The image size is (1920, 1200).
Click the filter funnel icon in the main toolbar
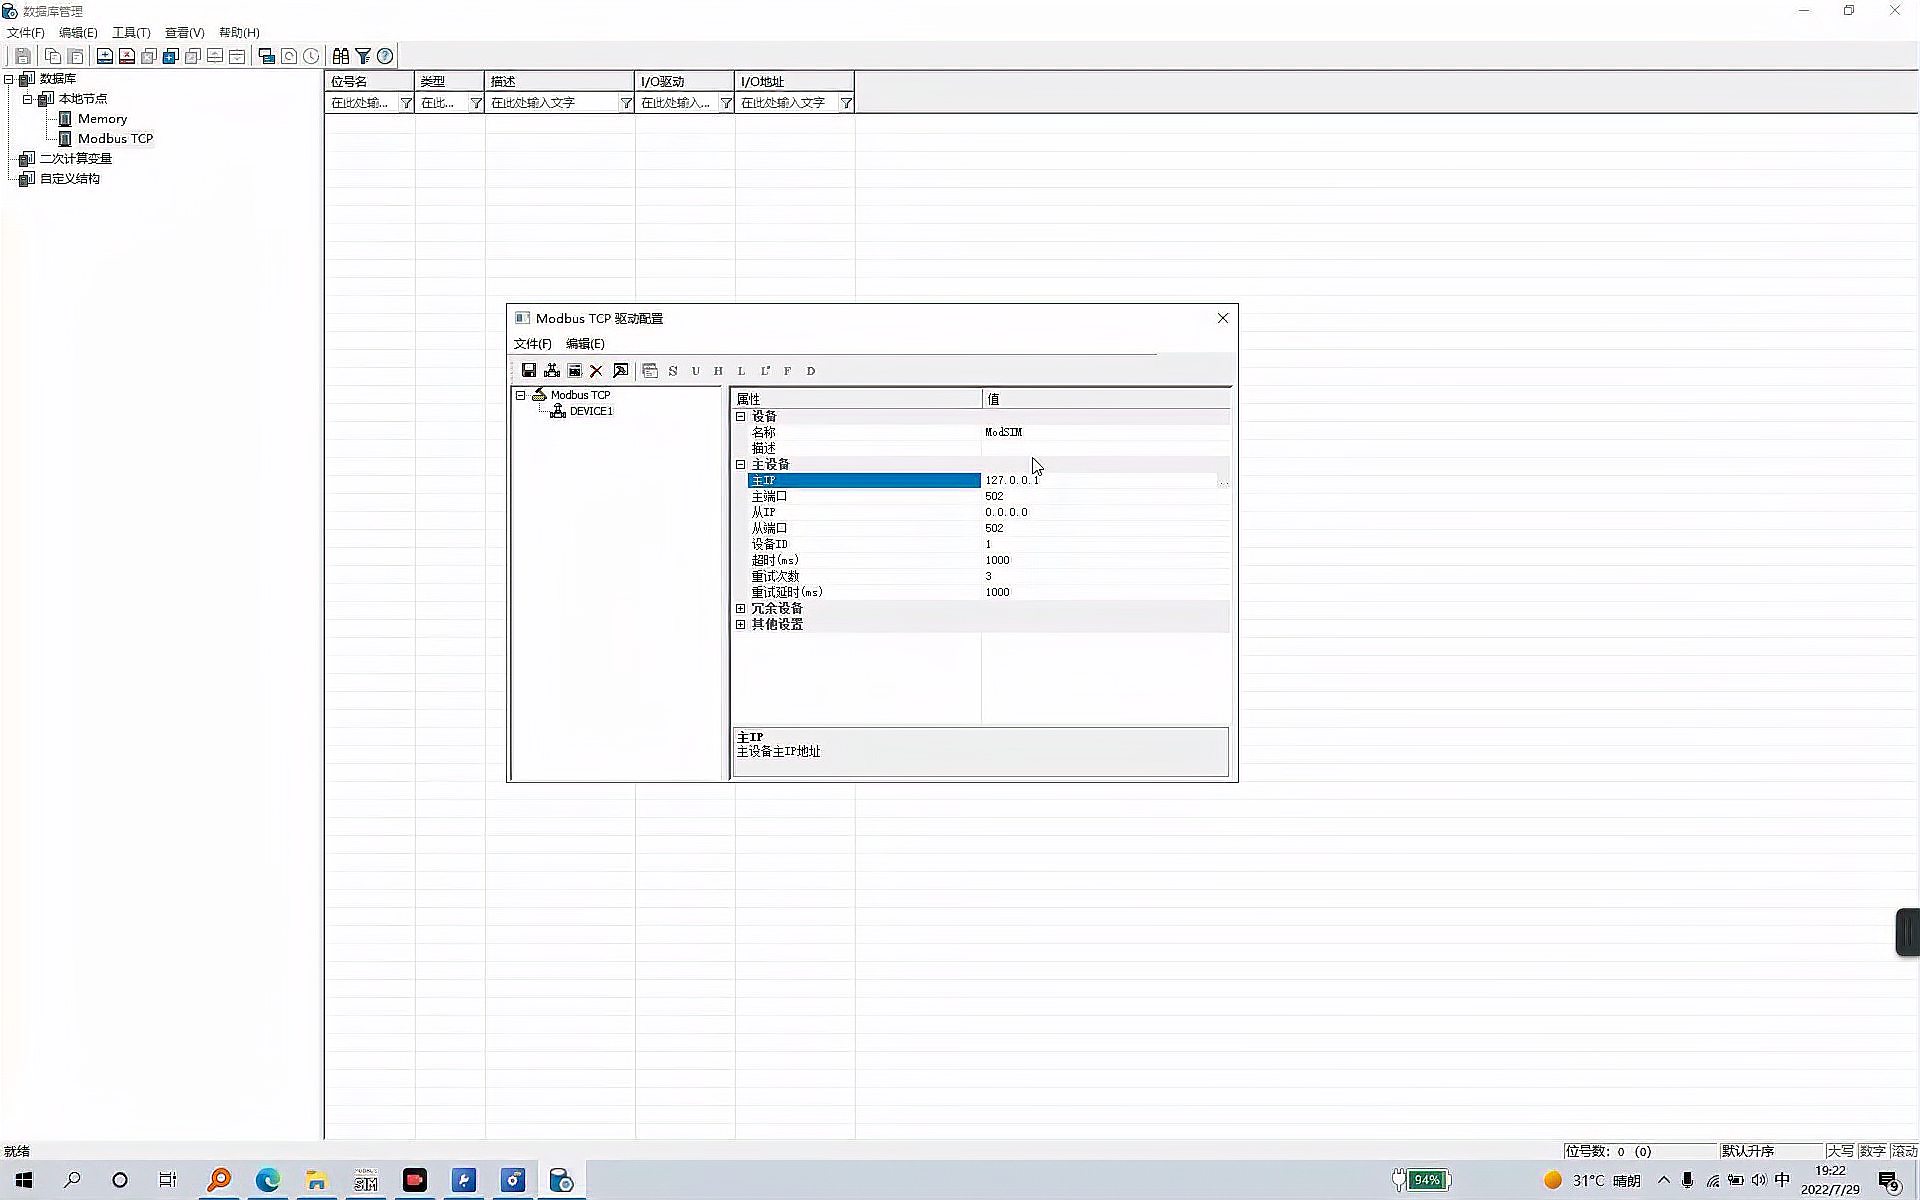(x=363, y=56)
